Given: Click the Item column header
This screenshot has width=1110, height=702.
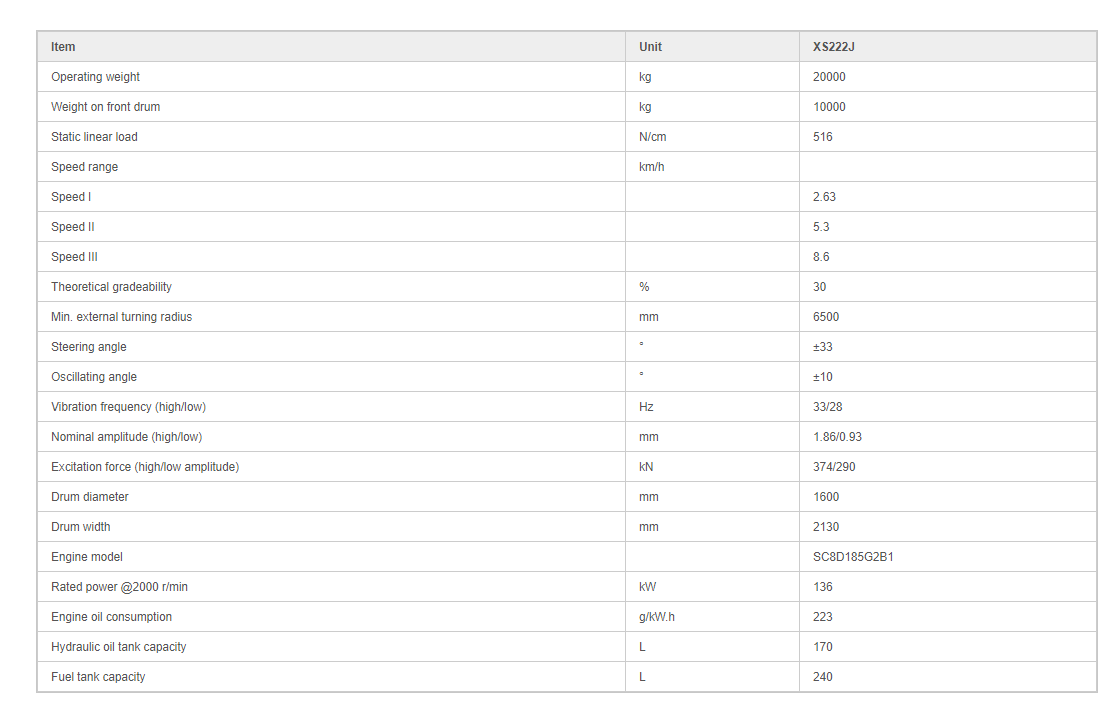Looking at the screenshot, I should 63,47.
